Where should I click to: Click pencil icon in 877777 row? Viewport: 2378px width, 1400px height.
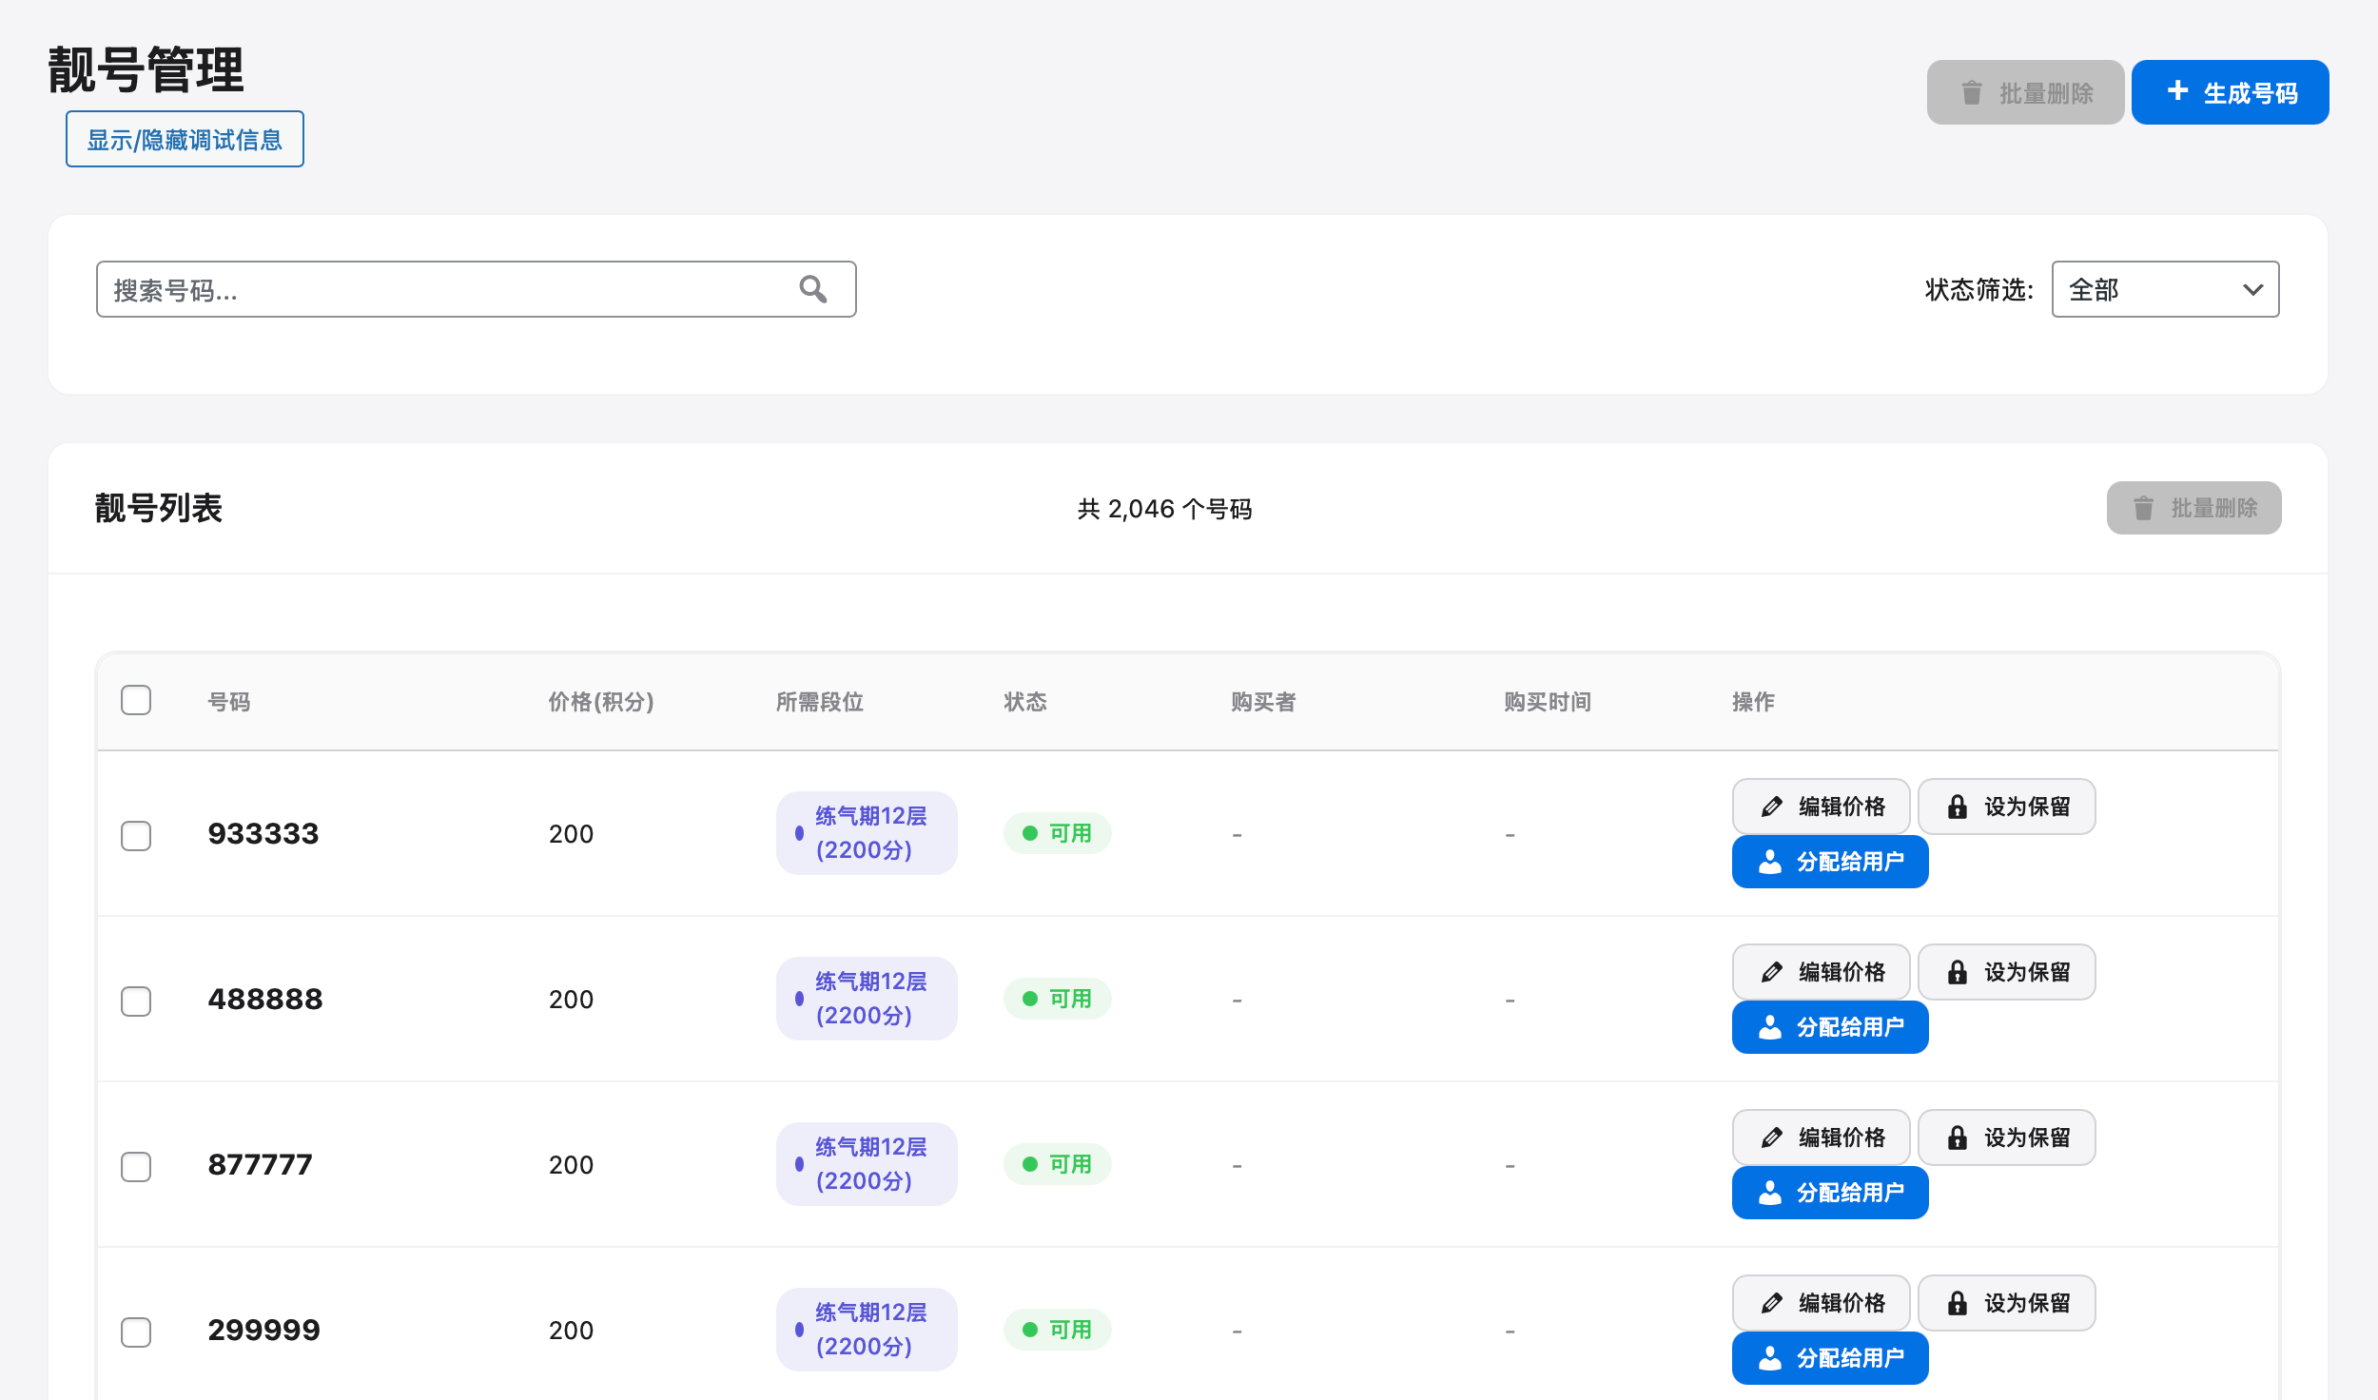pos(1771,1138)
